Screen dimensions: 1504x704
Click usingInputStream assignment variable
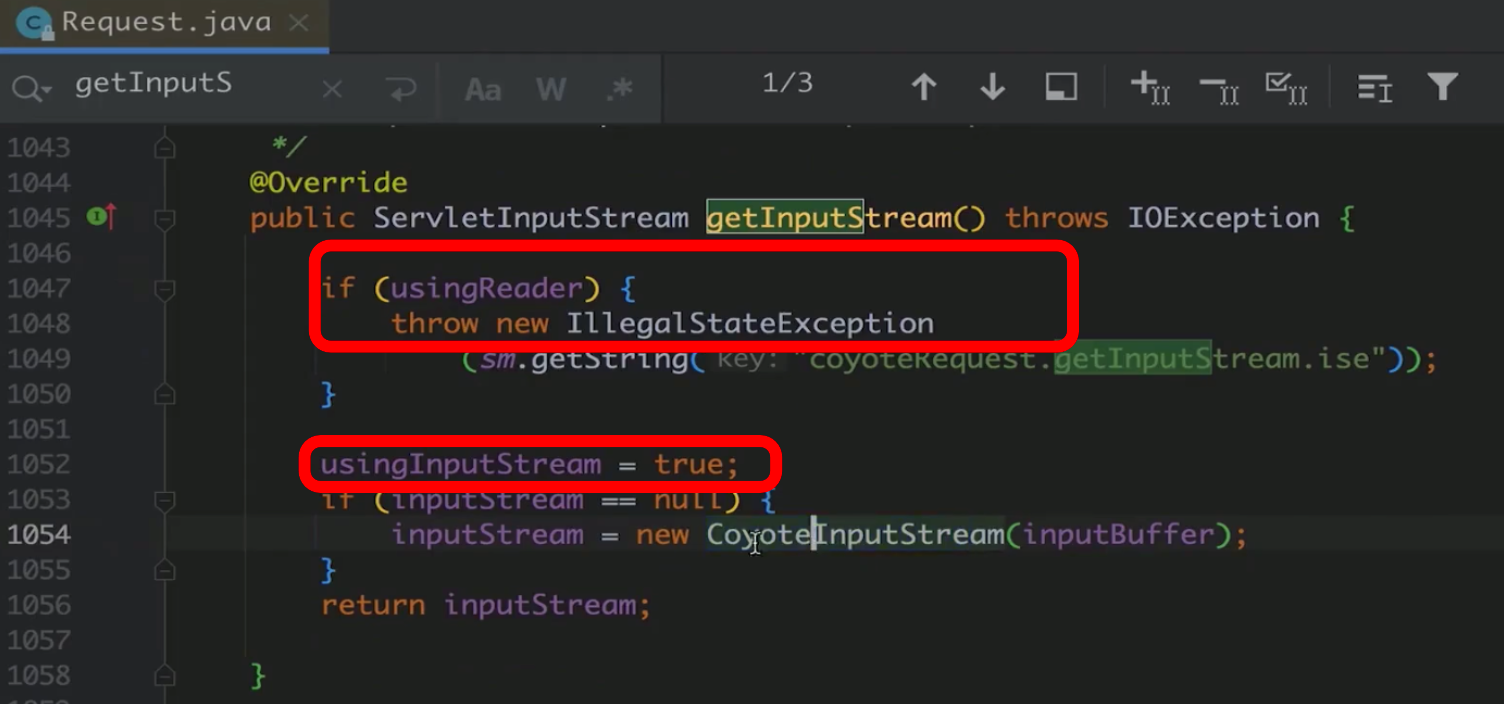point(461,464)
